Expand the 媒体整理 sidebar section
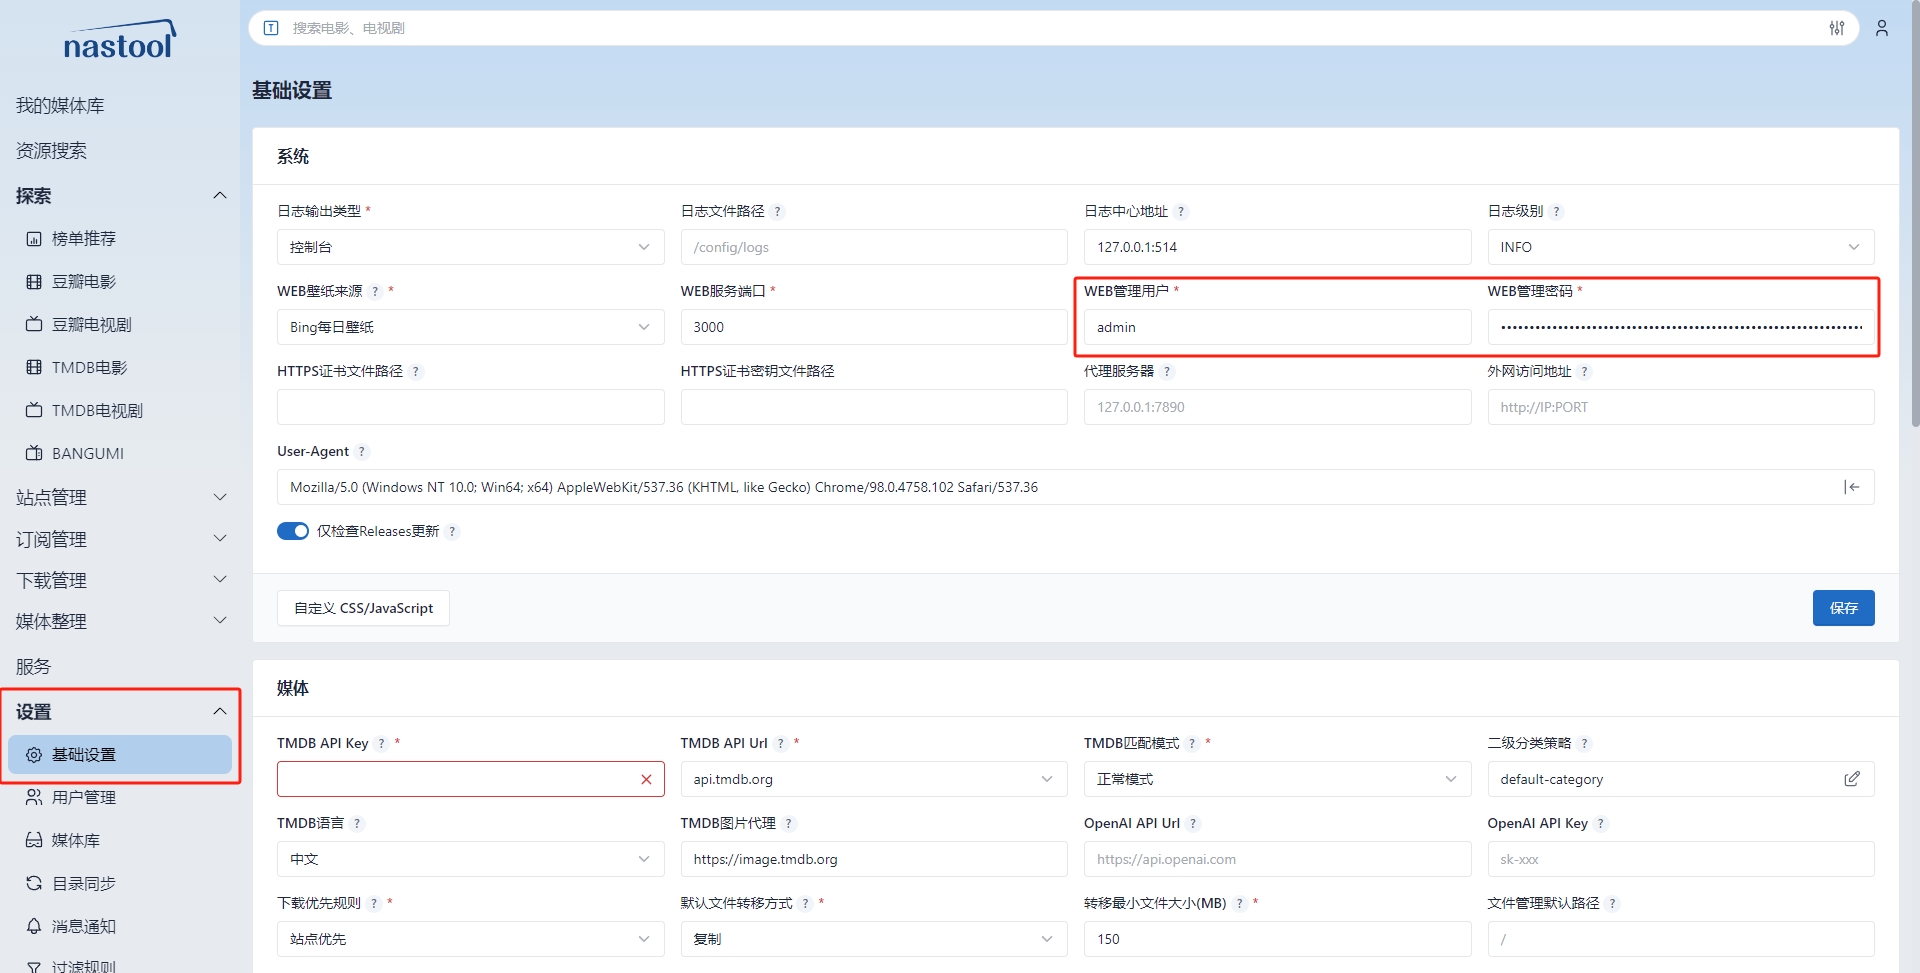1920x973 pixels. (x=120, y=621)
